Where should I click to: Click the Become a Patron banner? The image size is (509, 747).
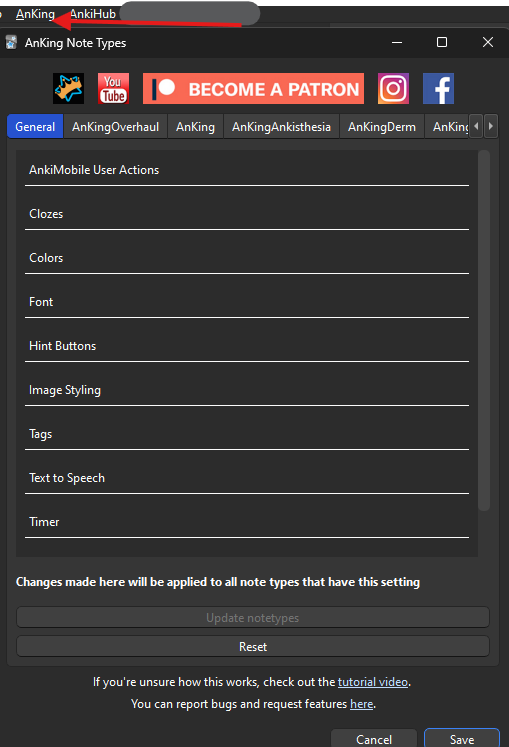[x=253, y=89]
